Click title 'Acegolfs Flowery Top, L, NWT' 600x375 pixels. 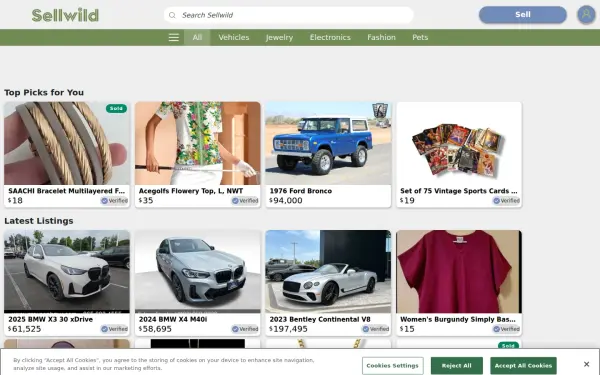[x=191, y=191]
